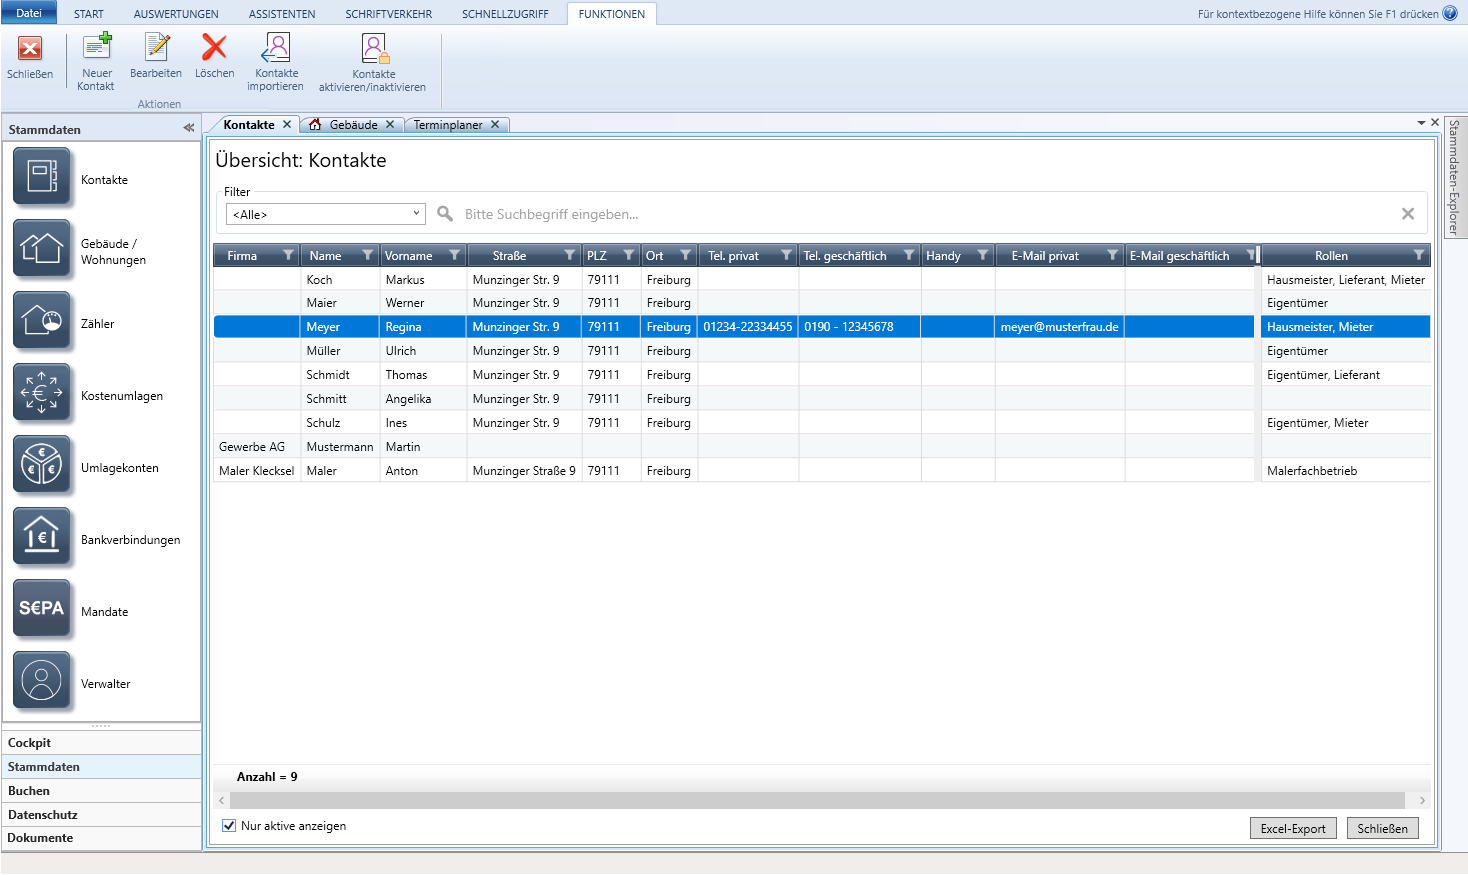
Task: Switch to the Terminplaner tab
Action: pos(448,125)
